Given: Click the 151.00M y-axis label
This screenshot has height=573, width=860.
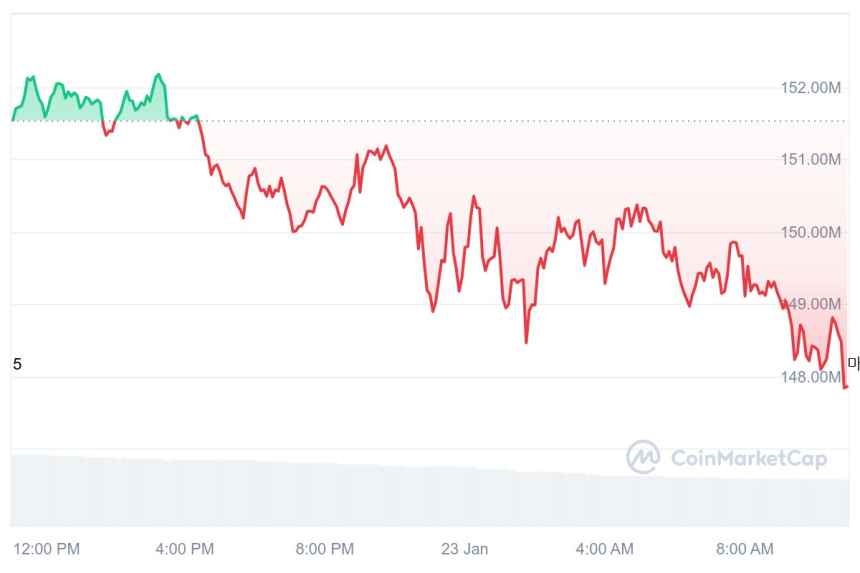Looking at the screenshot, I should click(x=810, y=160).
